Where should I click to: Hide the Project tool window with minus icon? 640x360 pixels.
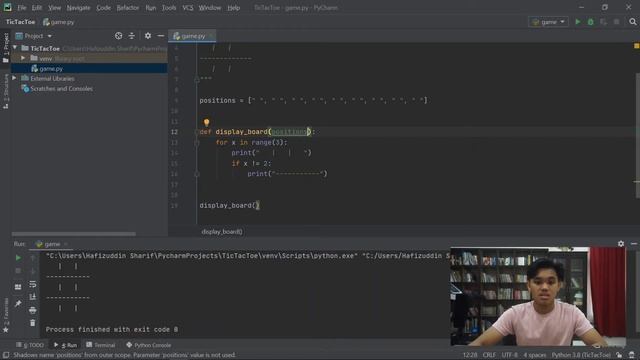click(161, 36)
